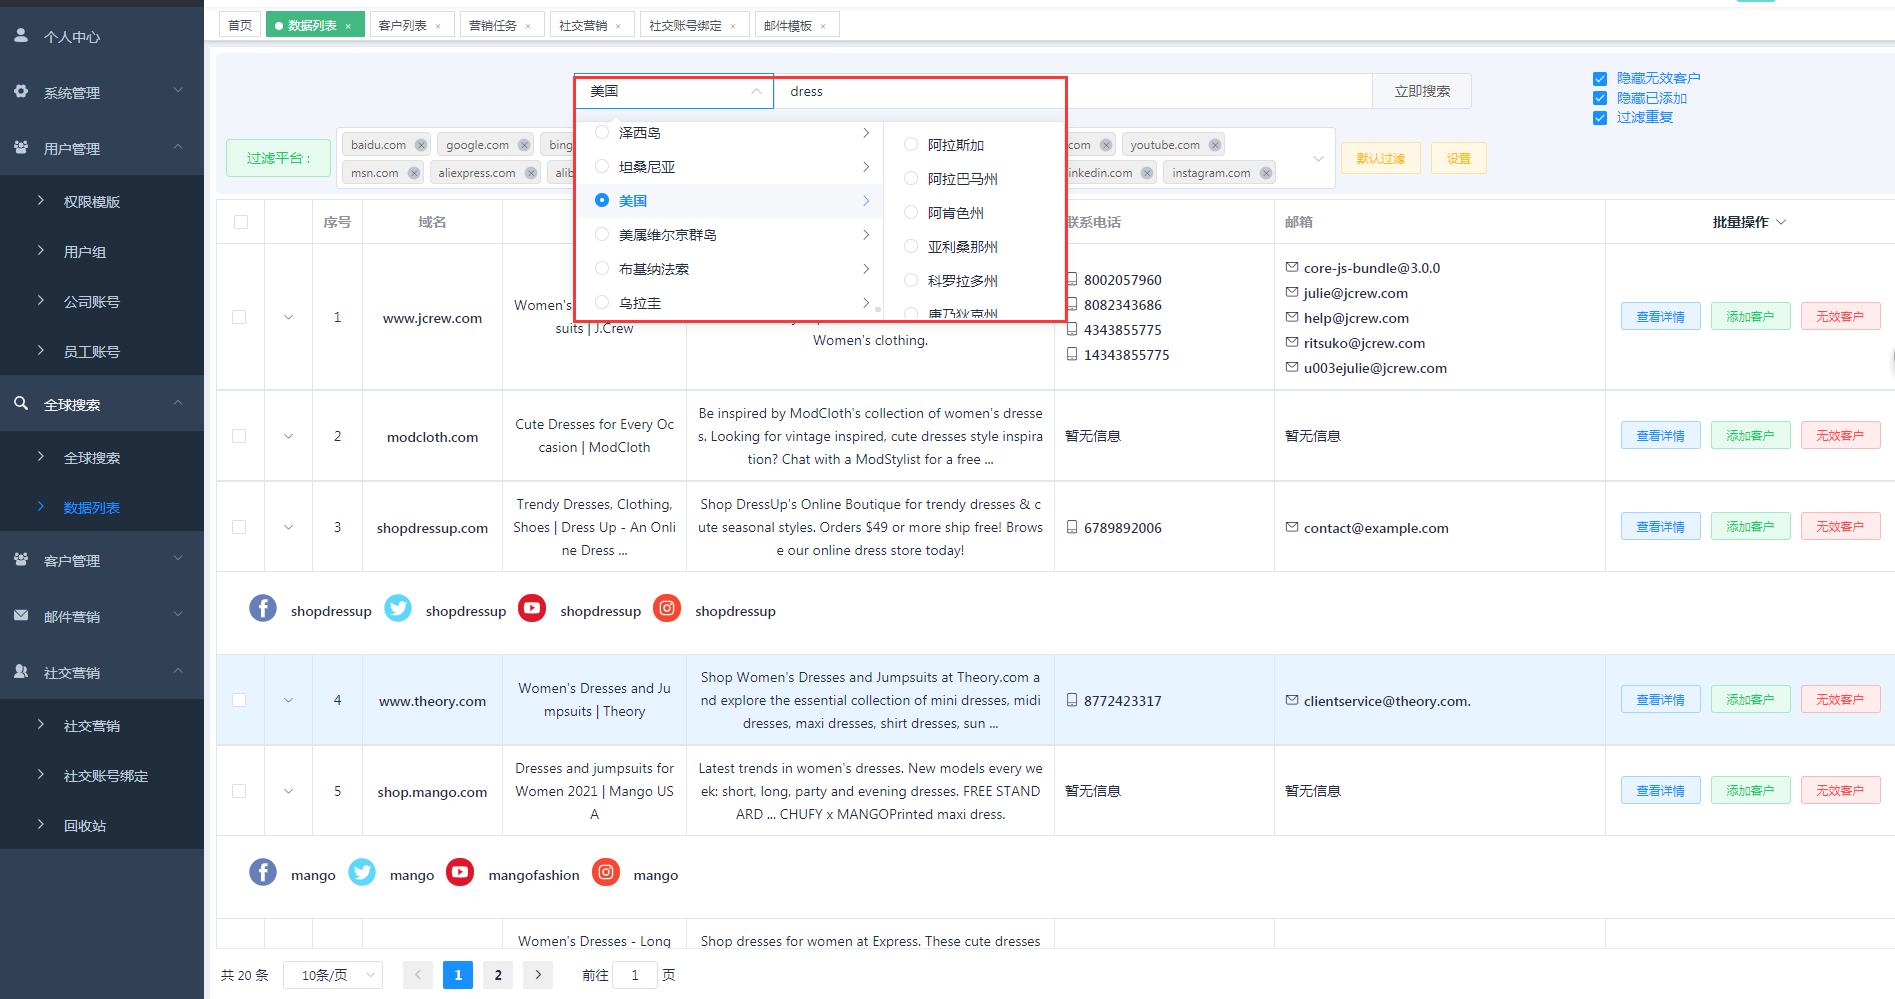This screenshot has height=999, width=1895.
Task: Open the mangofashion YouTube icon
Action: (460, 872)
